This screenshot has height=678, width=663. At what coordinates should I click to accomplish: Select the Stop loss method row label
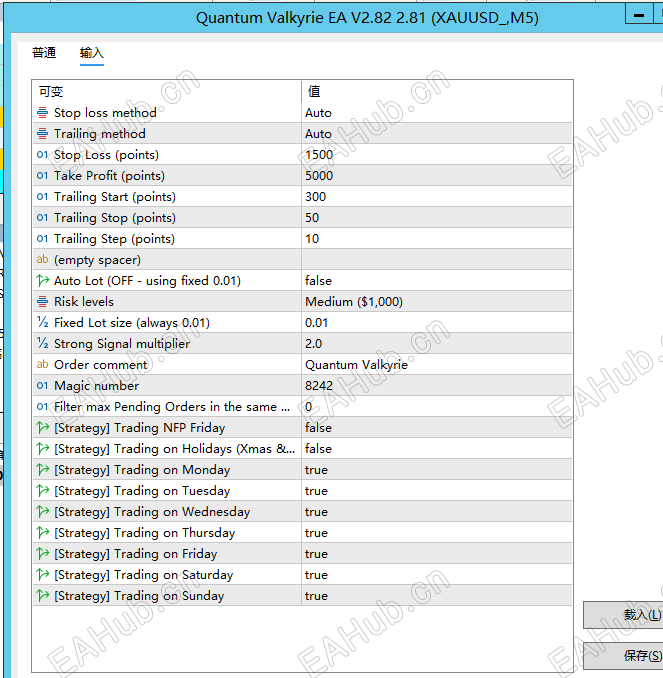click(x=105, y=113)
